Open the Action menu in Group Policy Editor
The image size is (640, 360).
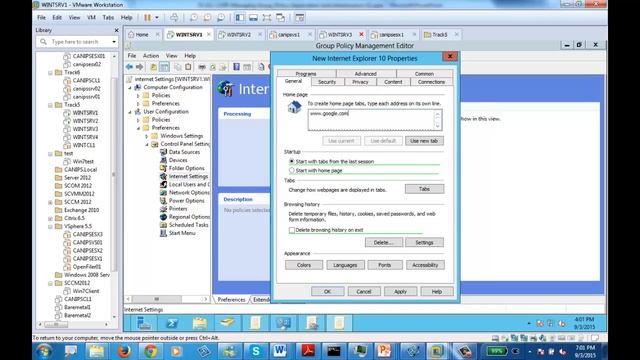[x=151, y=56]
